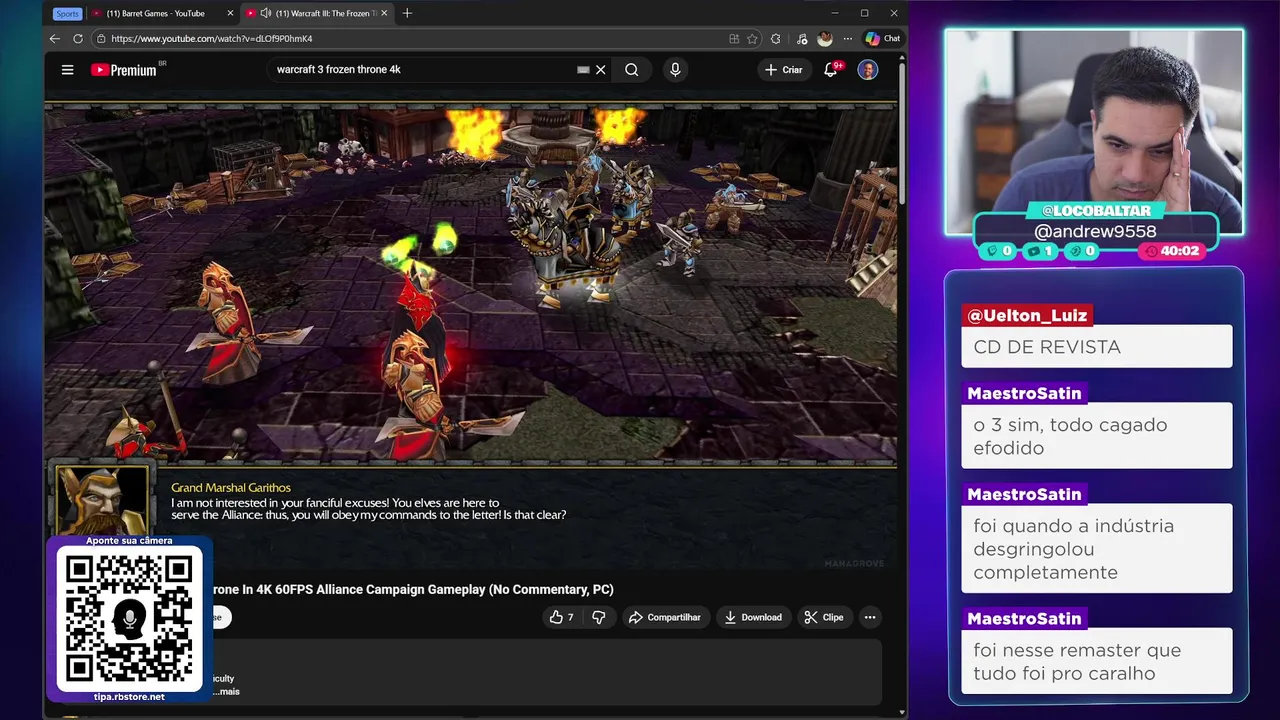Open browser settings and more ellipsis
1280x720 pixels.
pyautogui.click(x=848, y=38)
